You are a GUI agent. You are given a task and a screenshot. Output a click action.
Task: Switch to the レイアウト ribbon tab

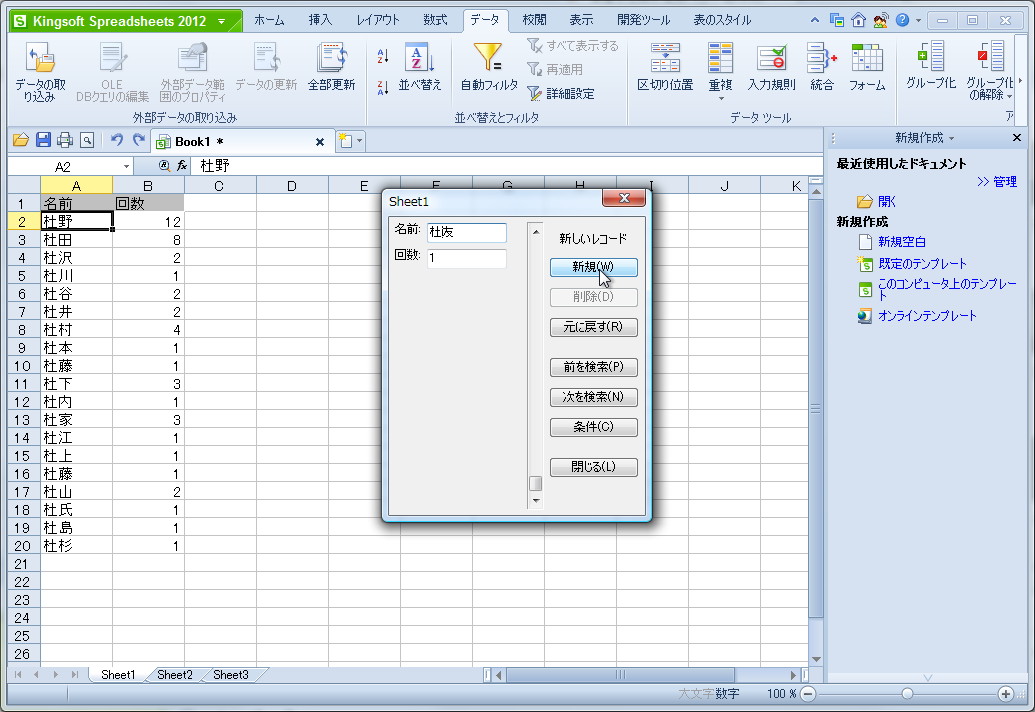click(x=378, y=20)
